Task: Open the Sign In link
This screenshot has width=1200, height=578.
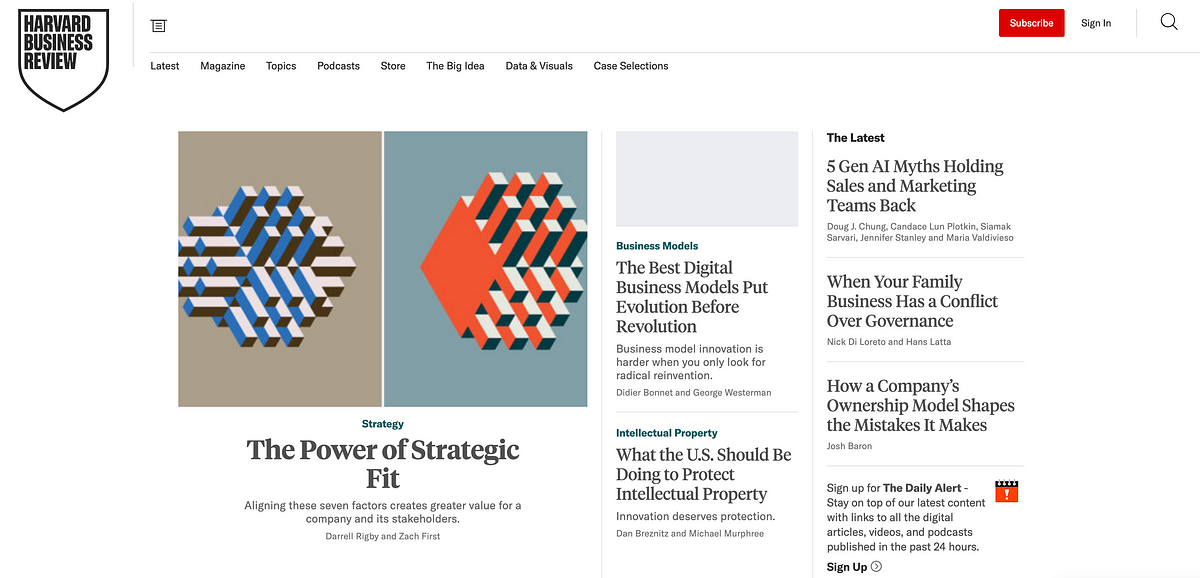Action: [1095, 23]
